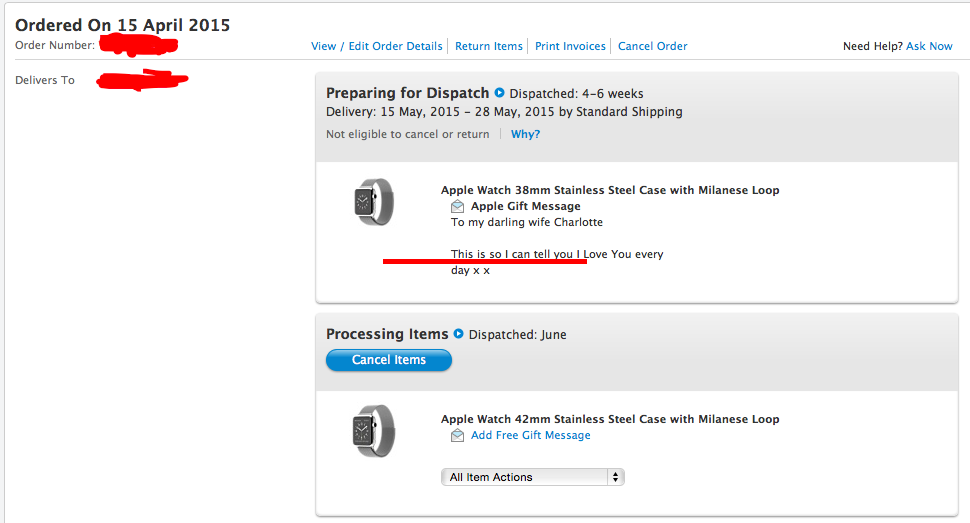The width and height of the screenshot is (970, 523).
Task: Open the 38mm Apple Watch thumbnail
Action: 374,202
